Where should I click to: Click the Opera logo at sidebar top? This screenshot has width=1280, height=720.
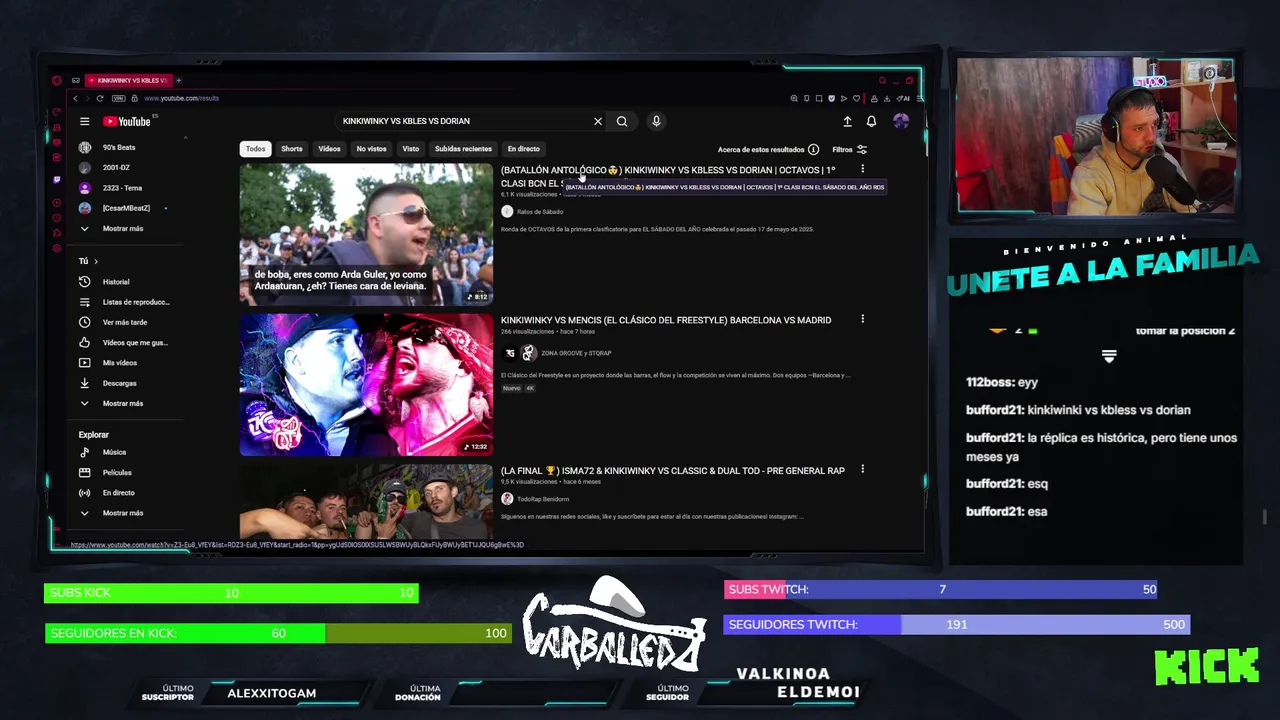coord(57,80)
